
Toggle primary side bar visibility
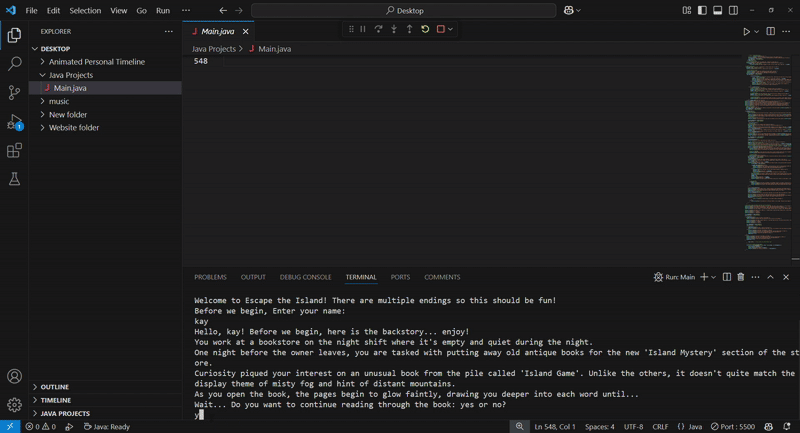click(702, 10)
